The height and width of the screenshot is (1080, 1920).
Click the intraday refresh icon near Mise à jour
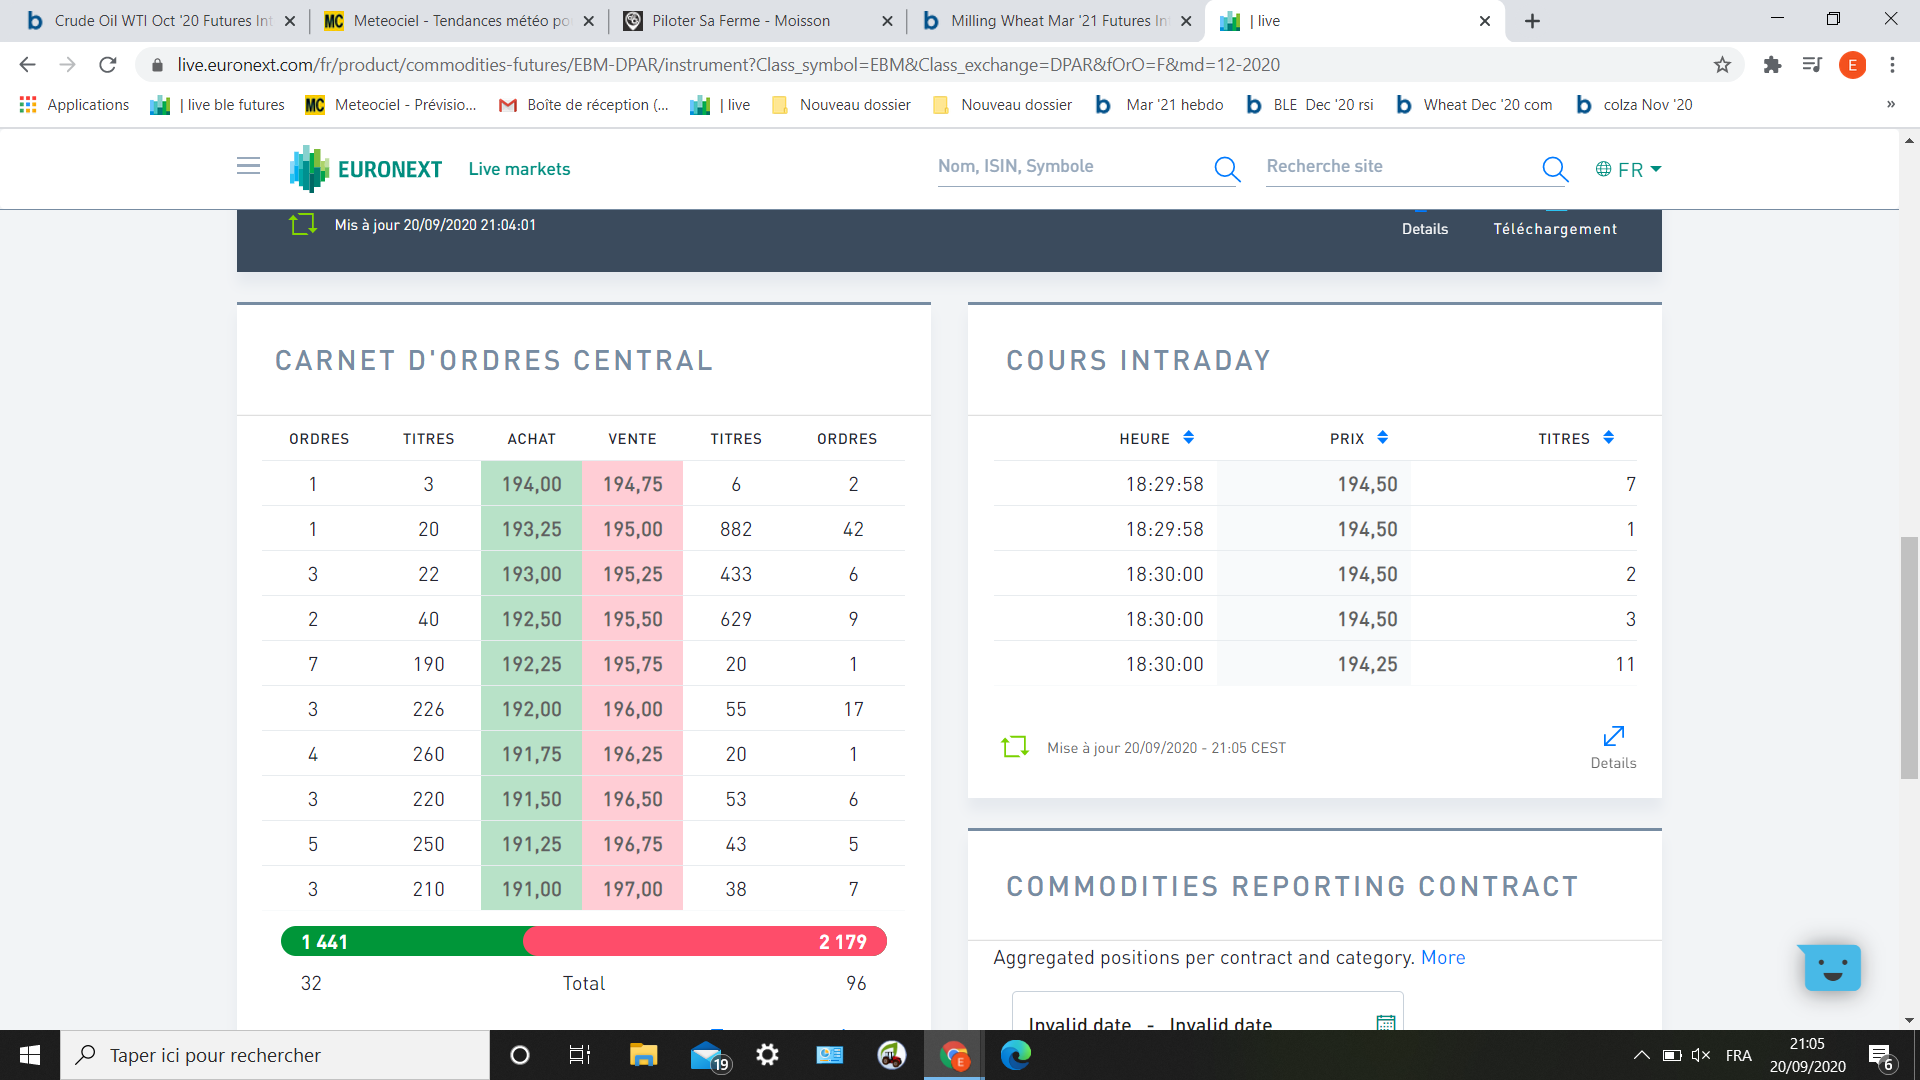(x=1014, y=747)
